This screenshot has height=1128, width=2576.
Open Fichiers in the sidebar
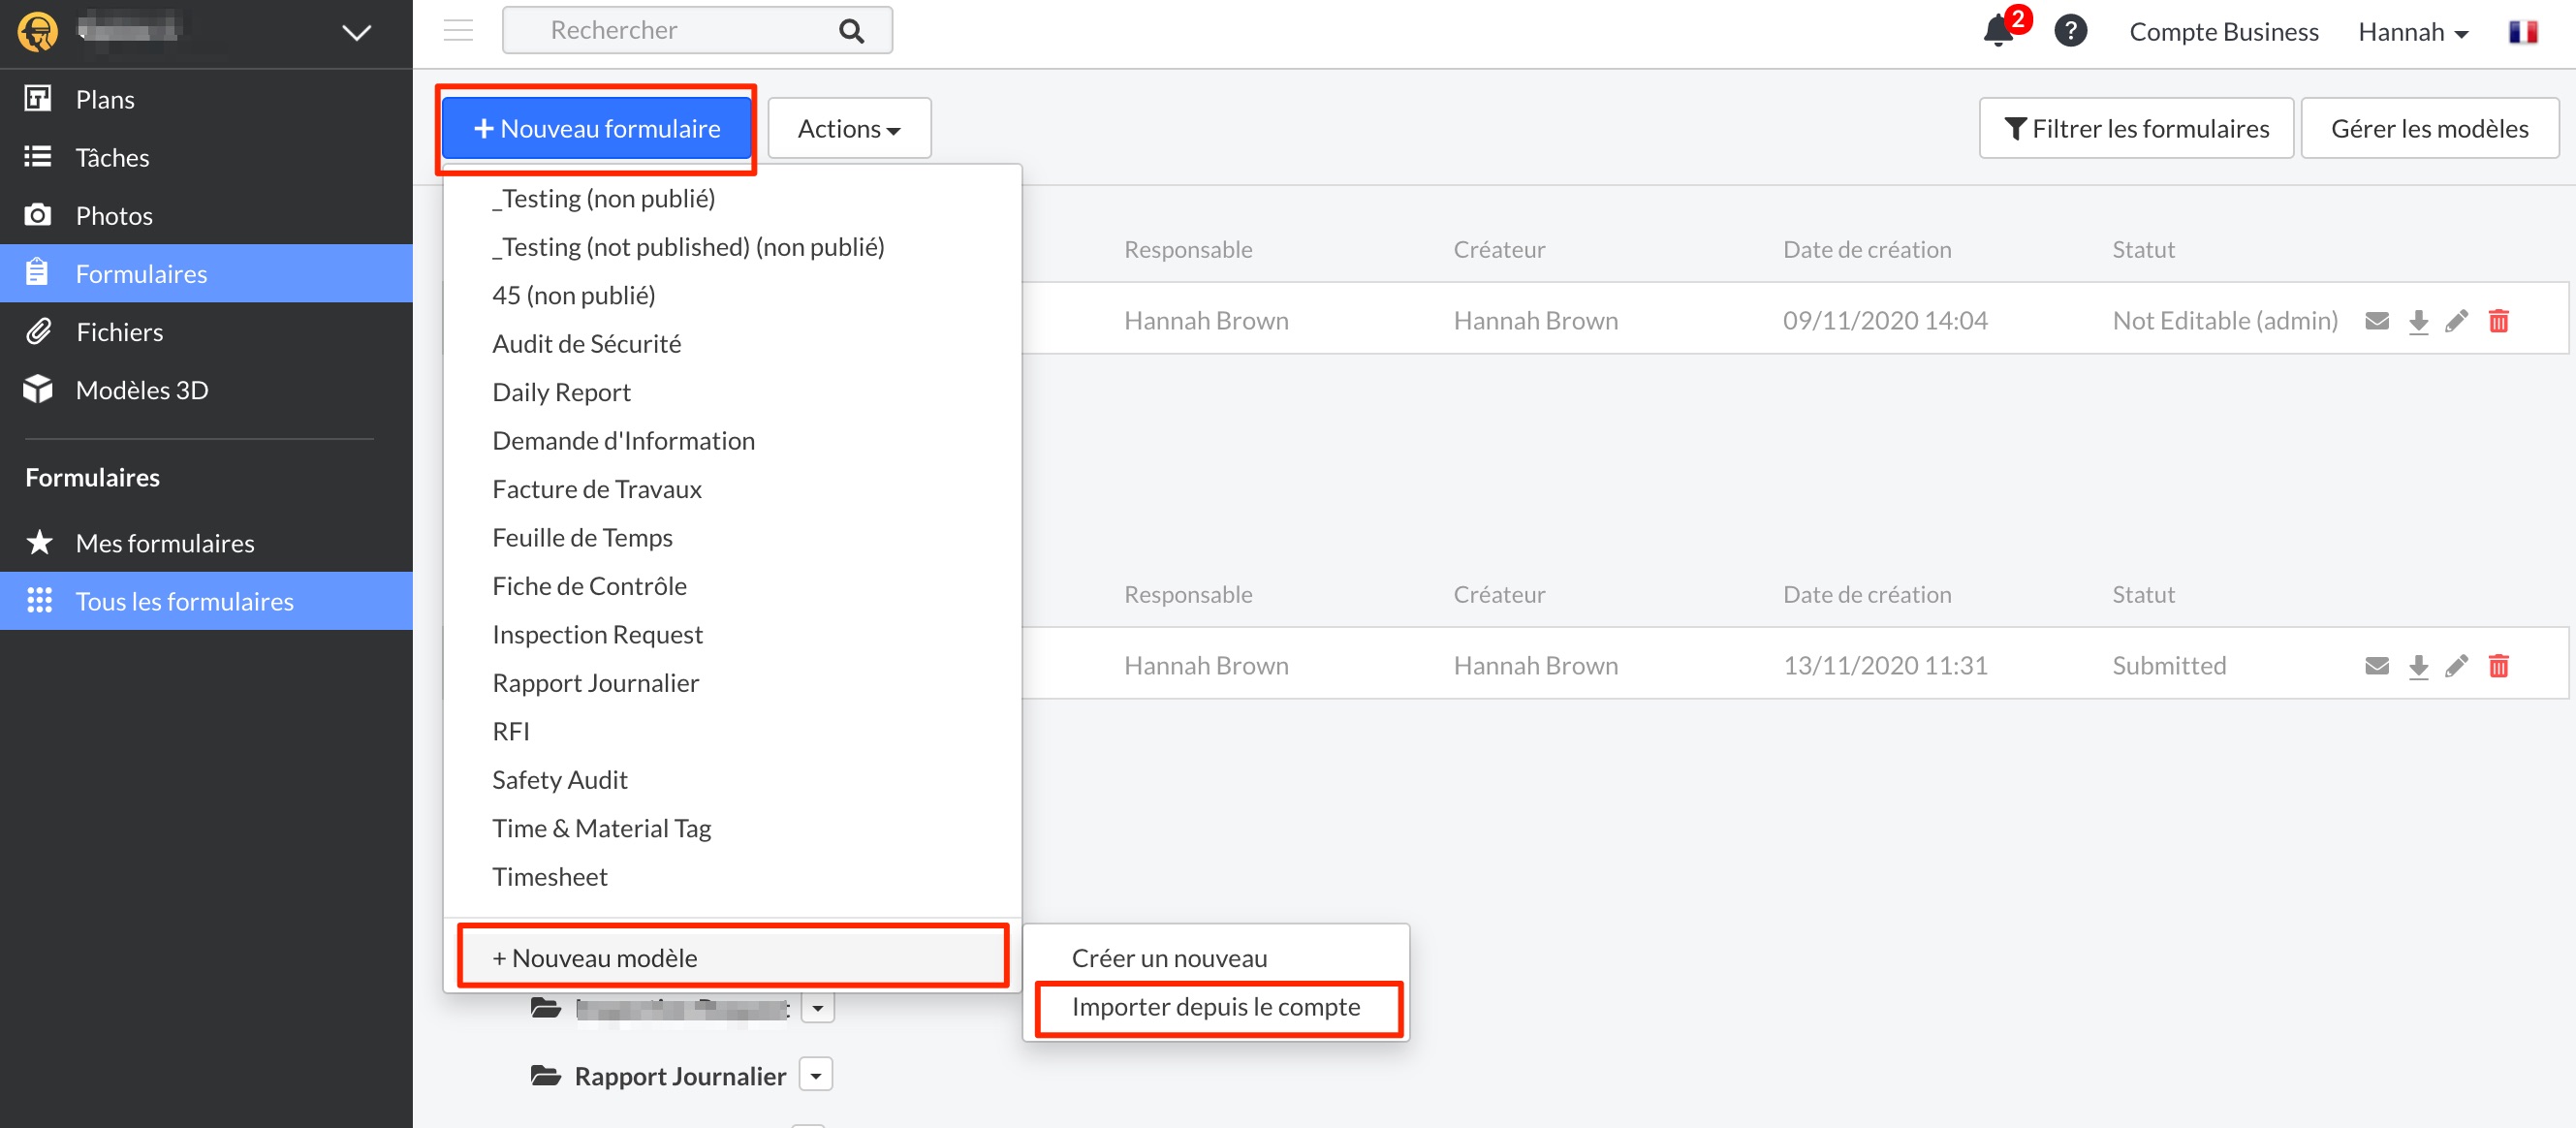206,331
